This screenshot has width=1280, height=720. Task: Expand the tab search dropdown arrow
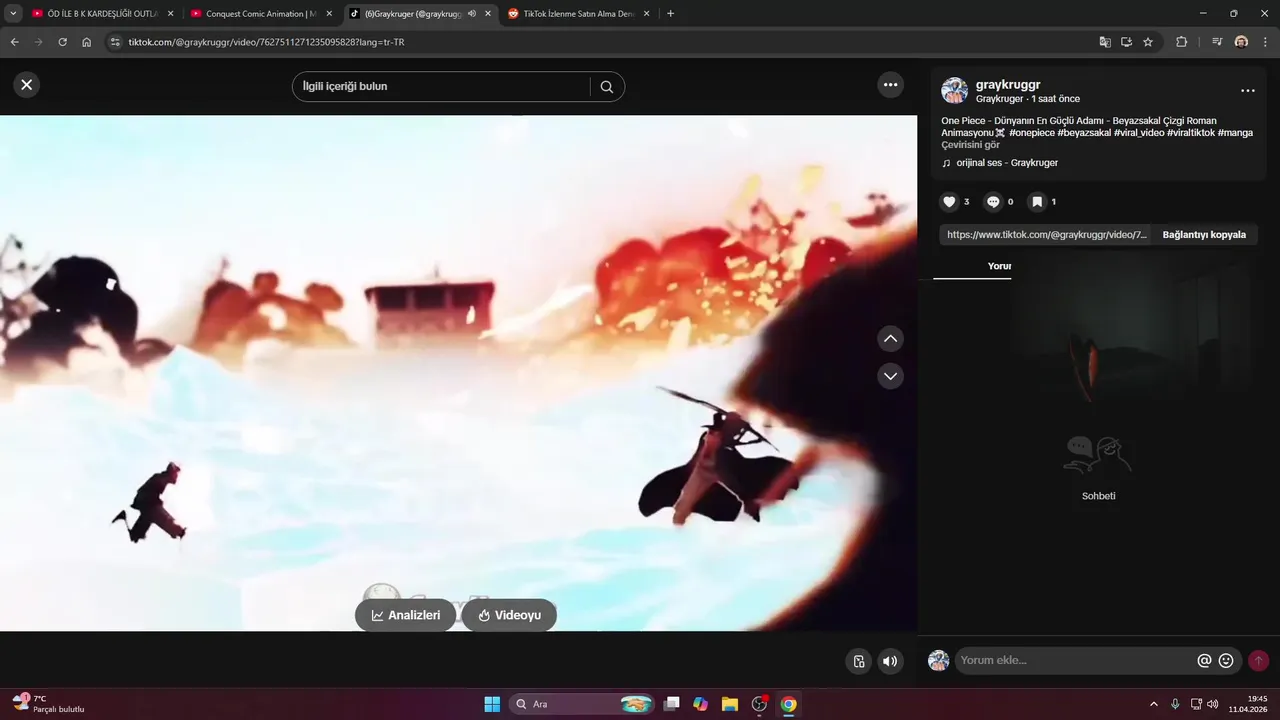pyautogui.click(x=13, y=14)
